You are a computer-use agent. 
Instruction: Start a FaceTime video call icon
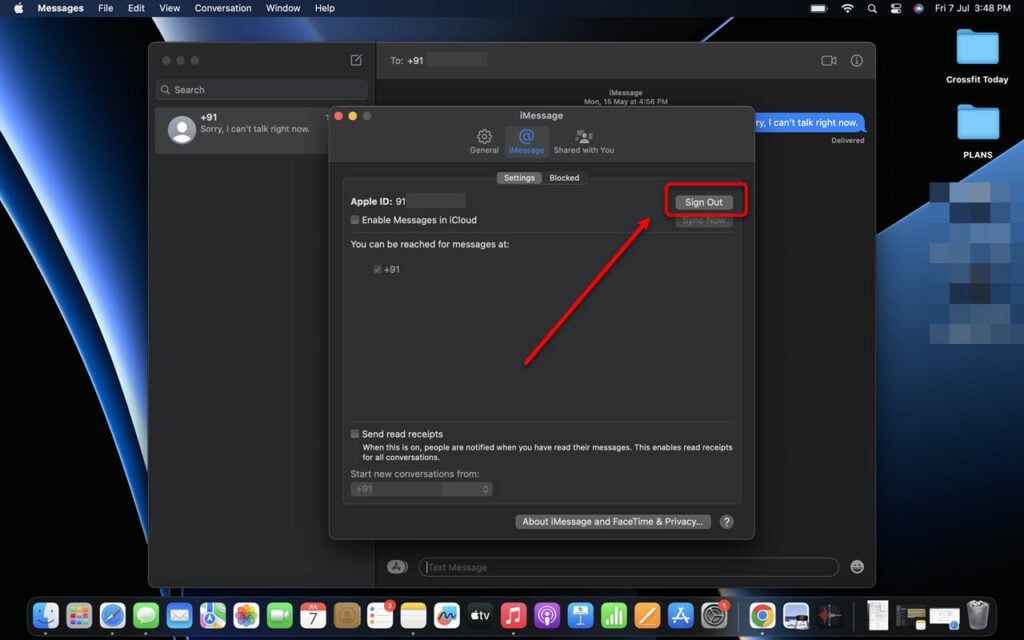click(x=829, y=61)
